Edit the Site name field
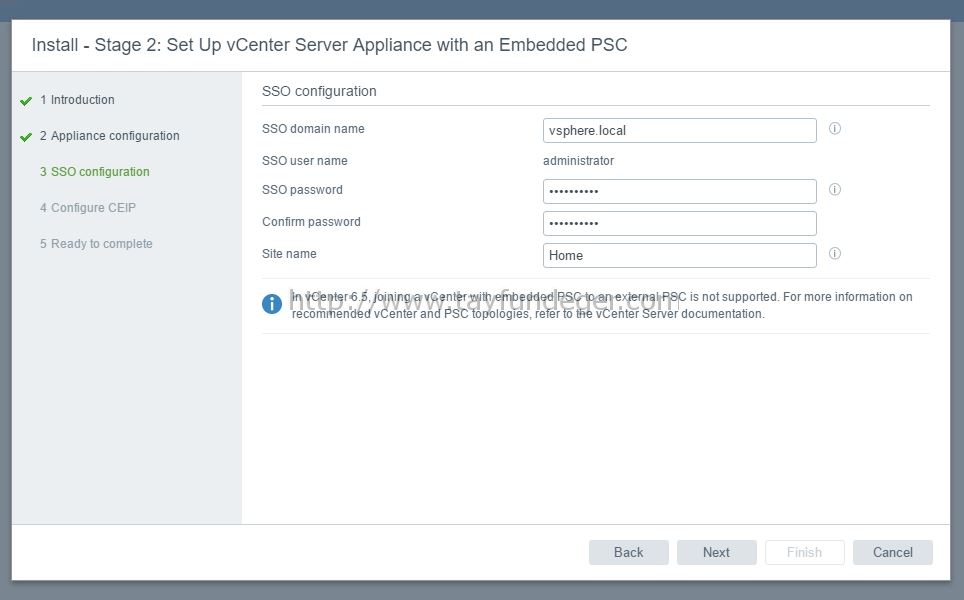This screenshot has width=964, height=600. coord(679,255)
